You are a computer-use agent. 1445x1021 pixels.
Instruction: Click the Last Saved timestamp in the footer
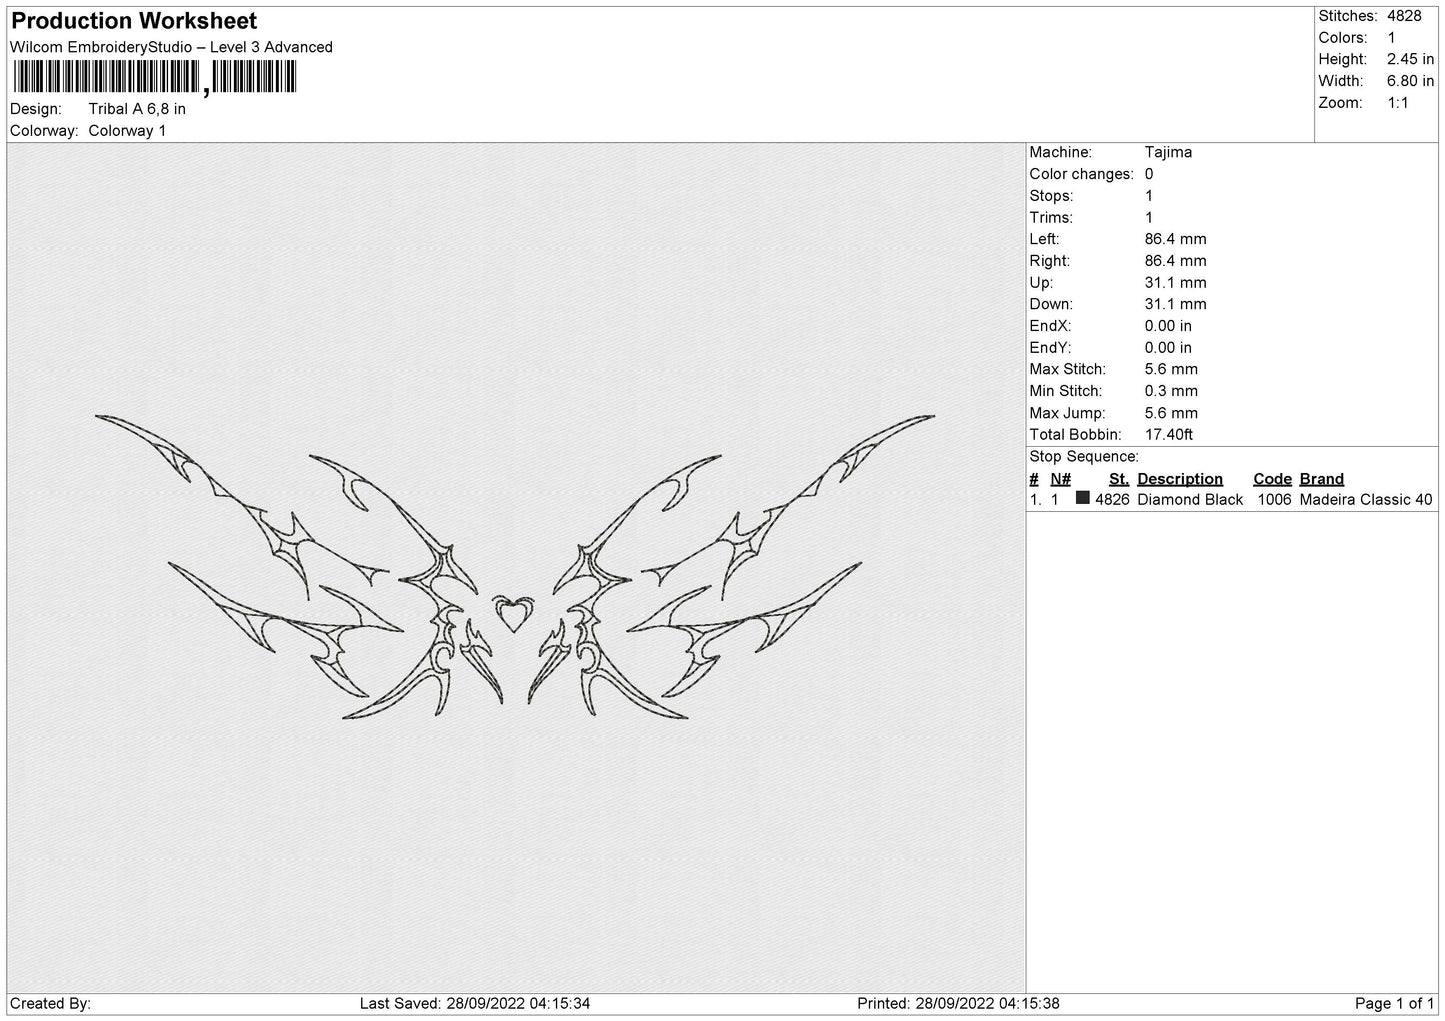(475, 1003)
